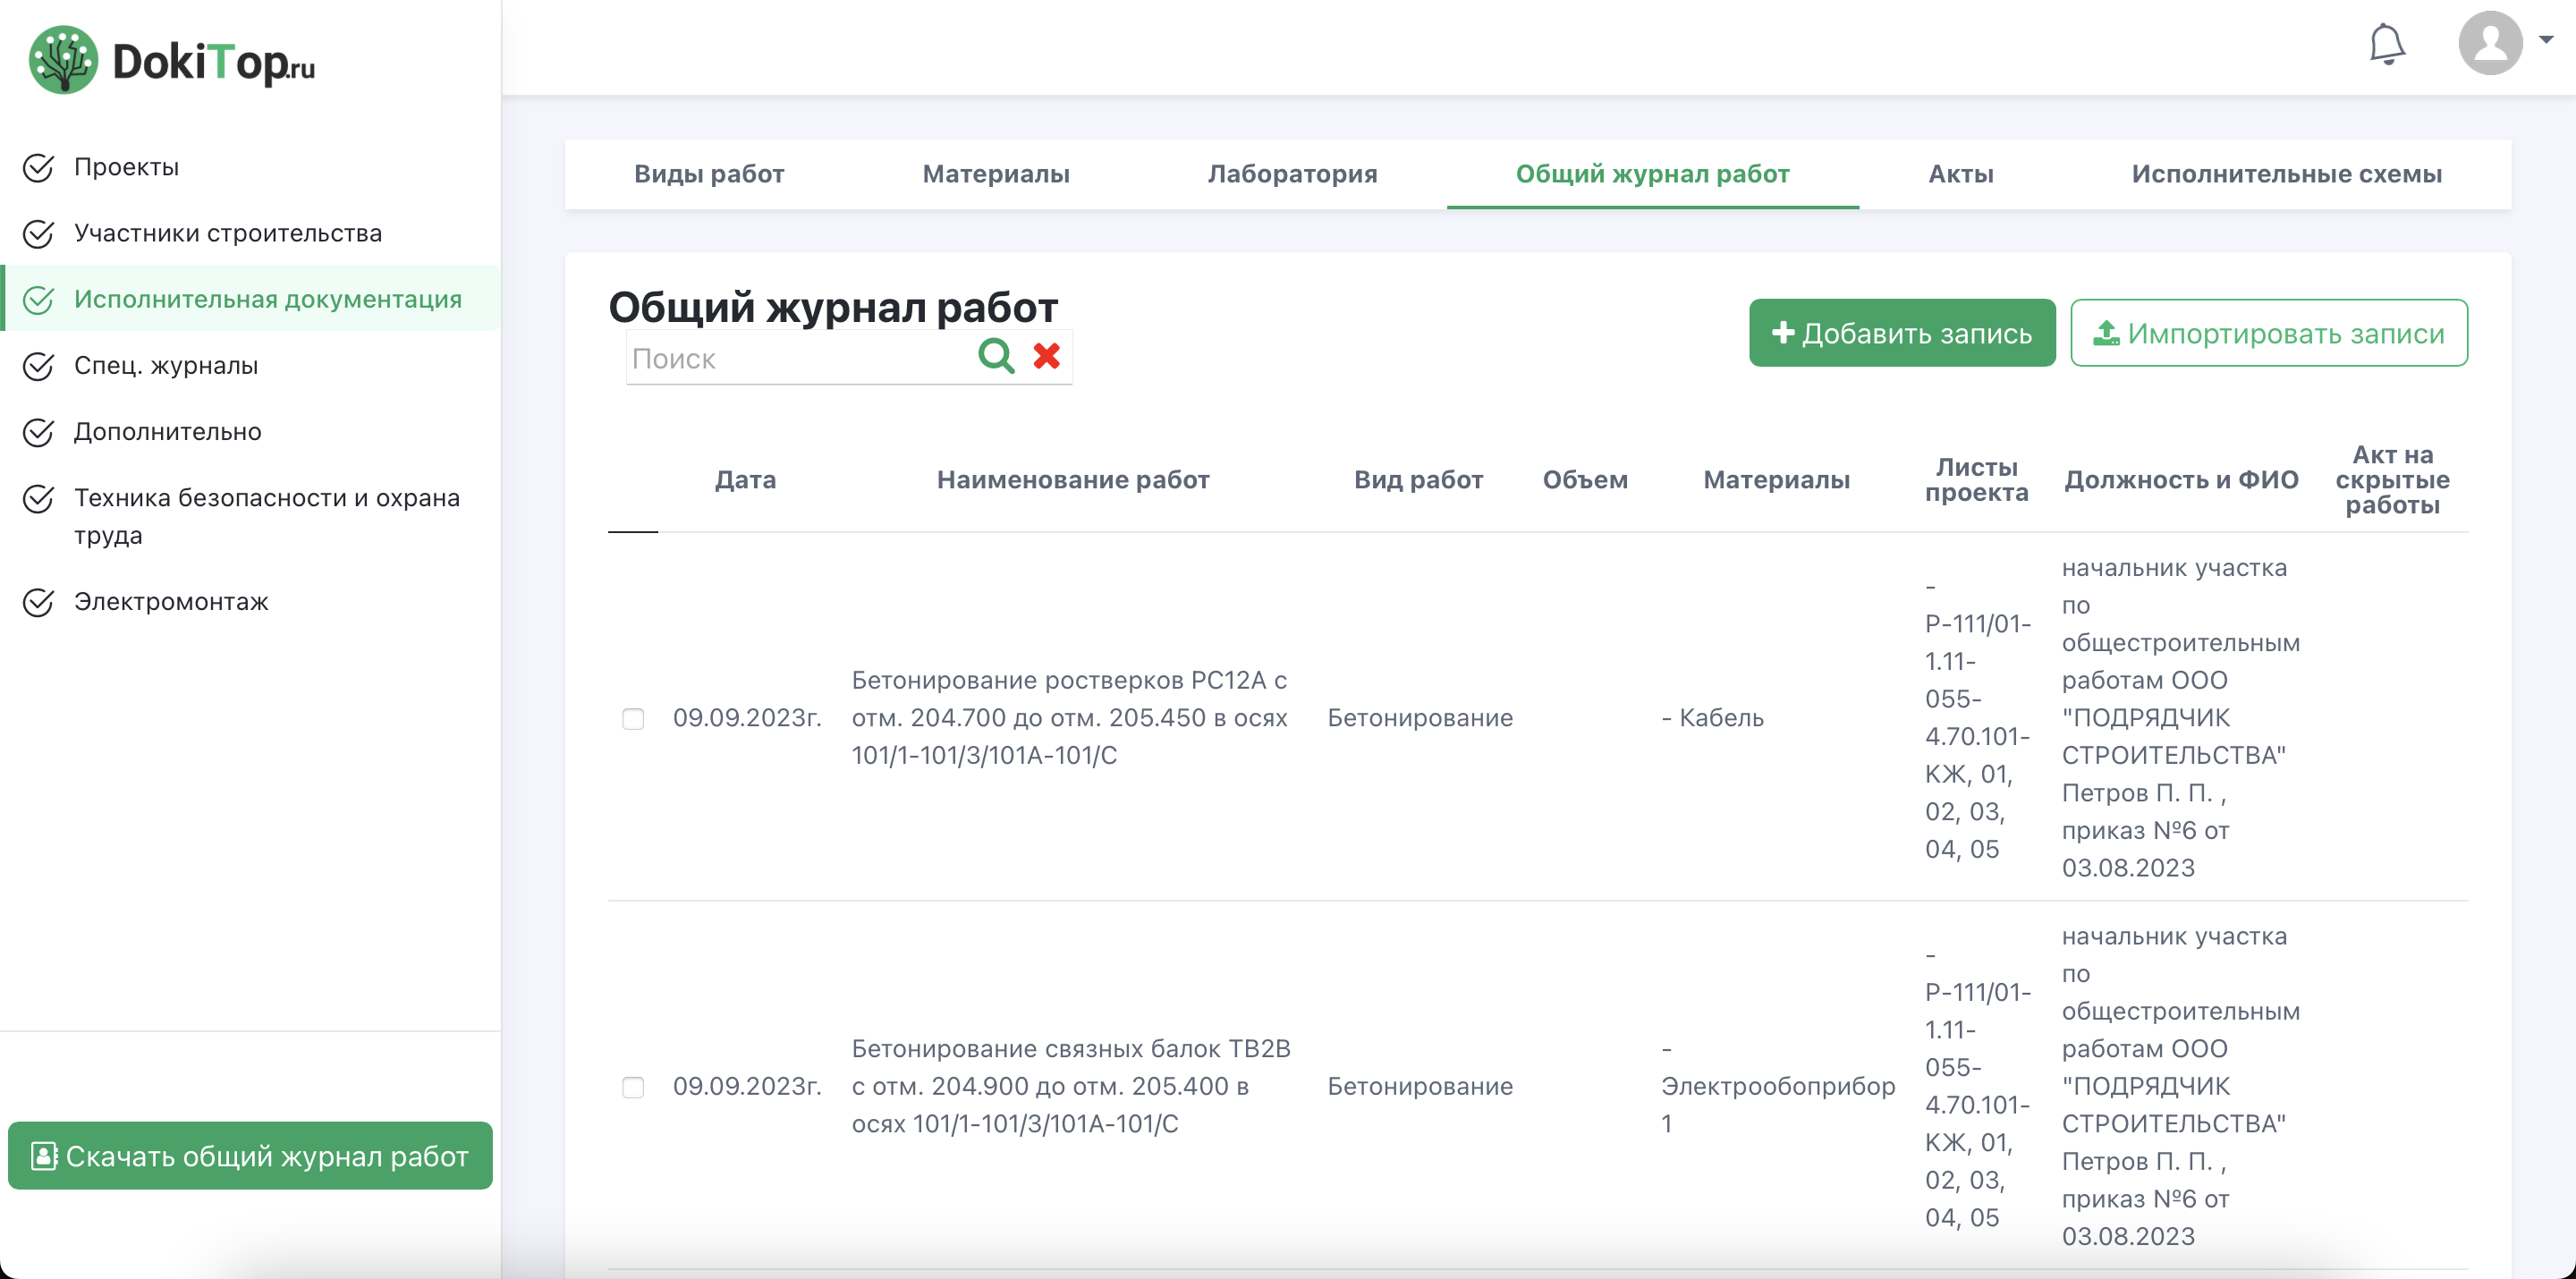Screen dimensions: 2576x1279
Task: Clear search with the red X icon
Action: (x=1047, y=356)
